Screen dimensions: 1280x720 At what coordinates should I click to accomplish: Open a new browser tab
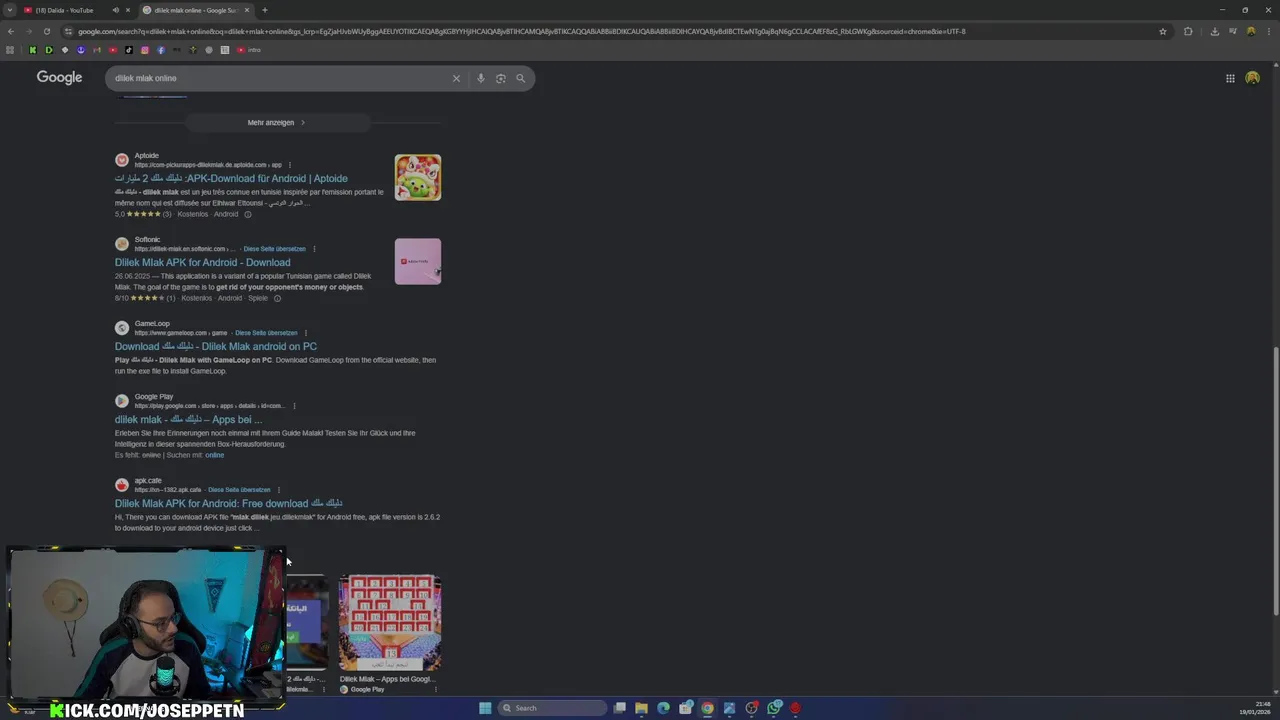[265, 10]
